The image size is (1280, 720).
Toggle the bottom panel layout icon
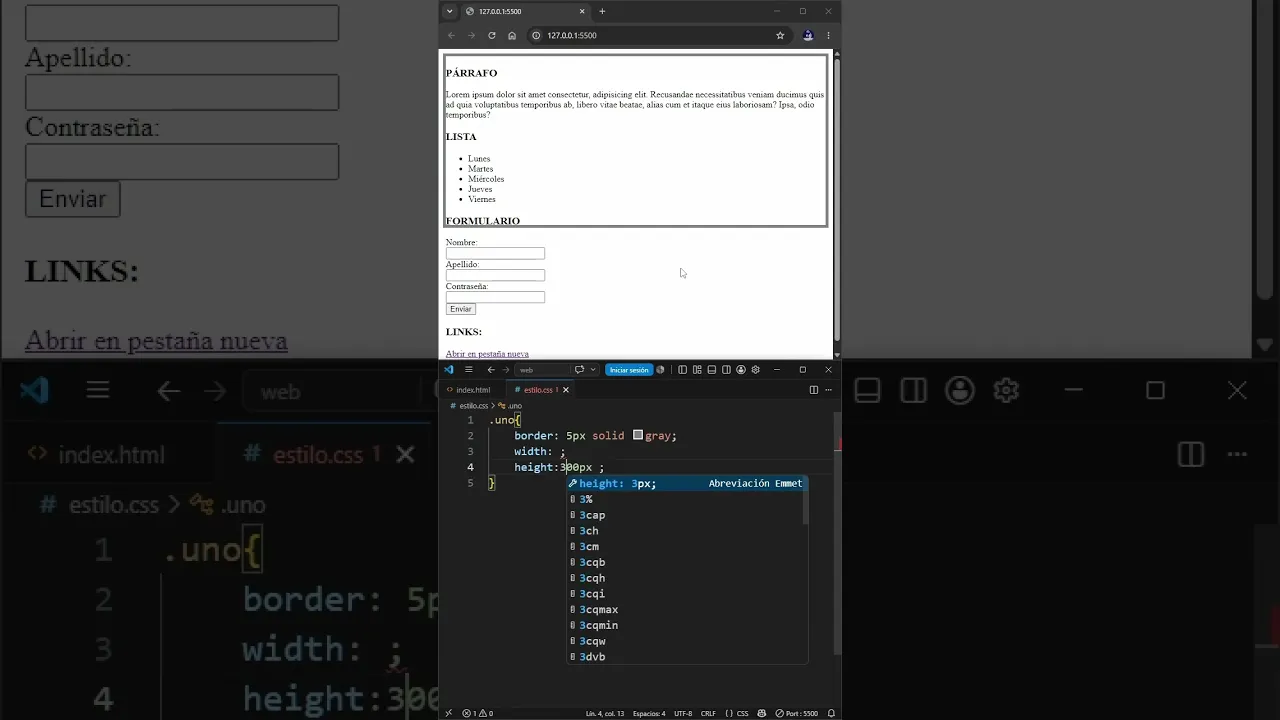[712, 370]
